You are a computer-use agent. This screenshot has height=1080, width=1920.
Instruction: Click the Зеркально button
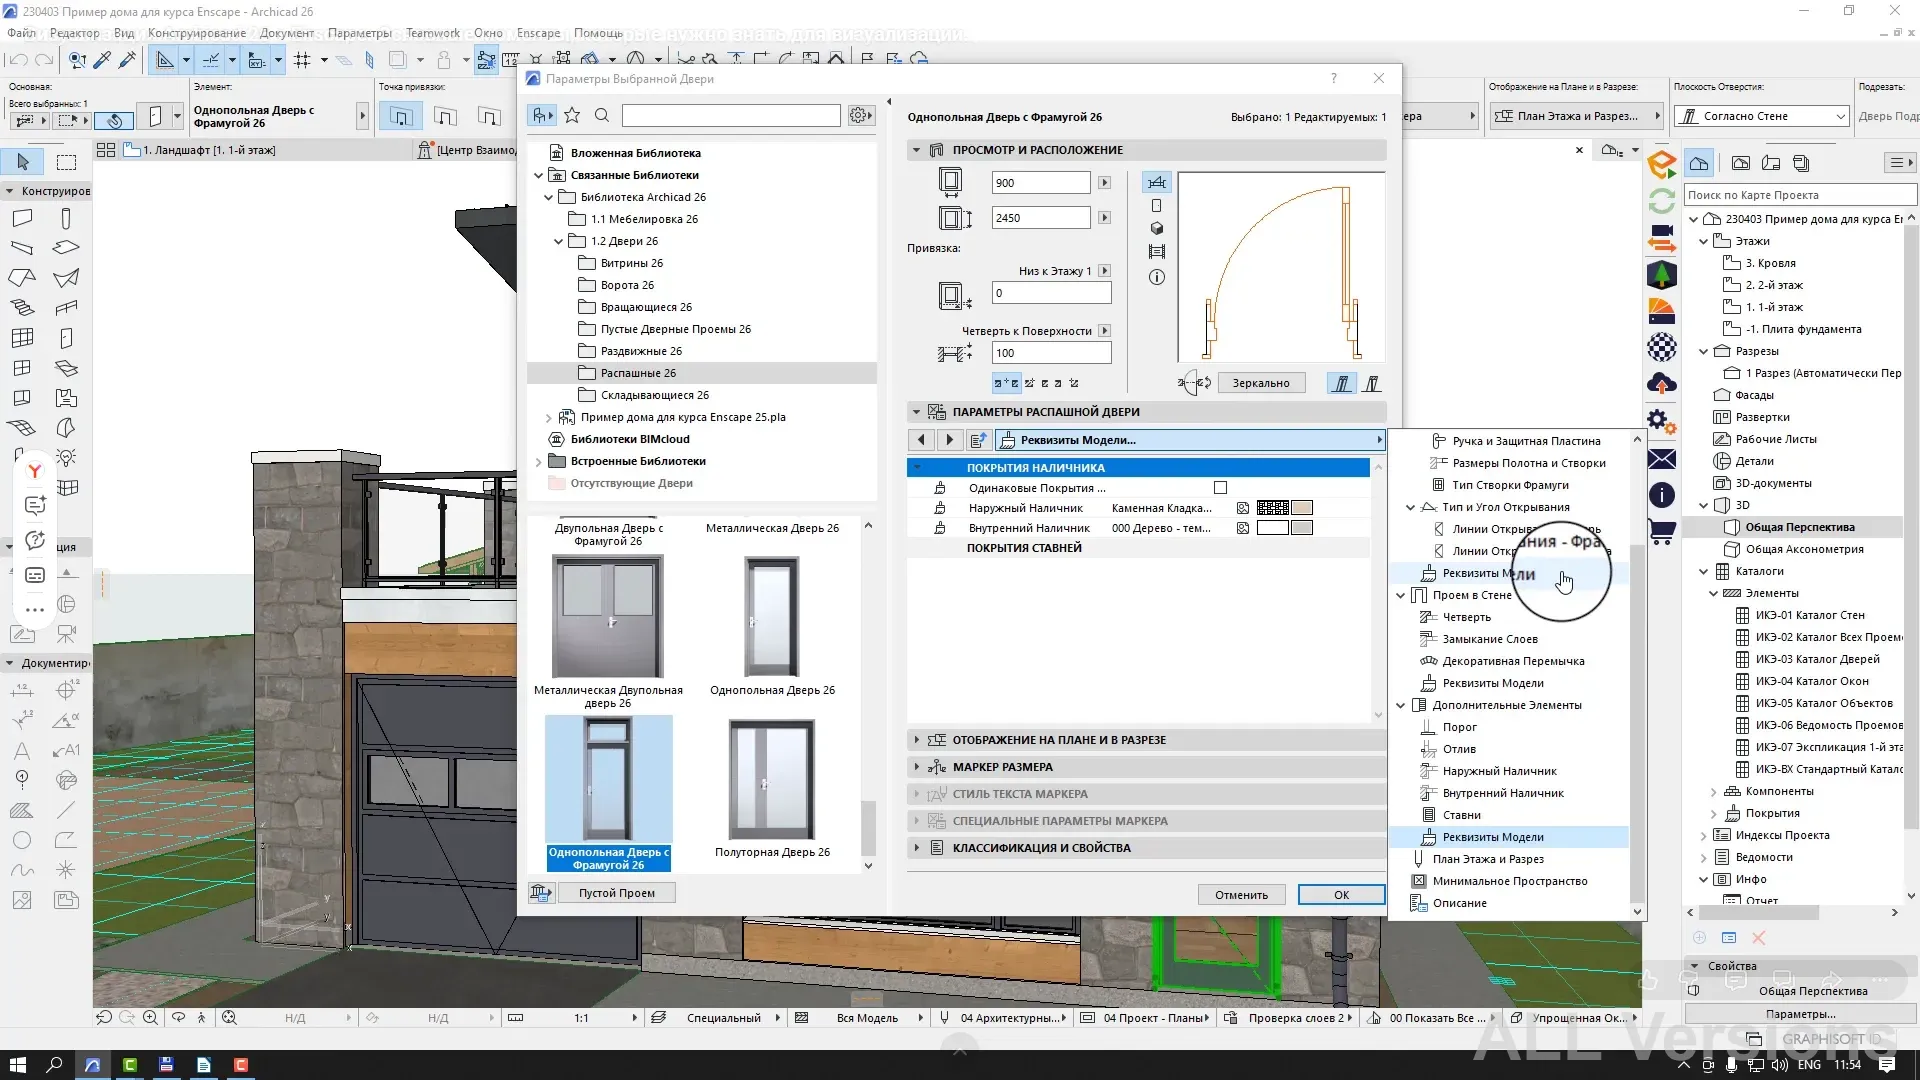point(1261,383)
